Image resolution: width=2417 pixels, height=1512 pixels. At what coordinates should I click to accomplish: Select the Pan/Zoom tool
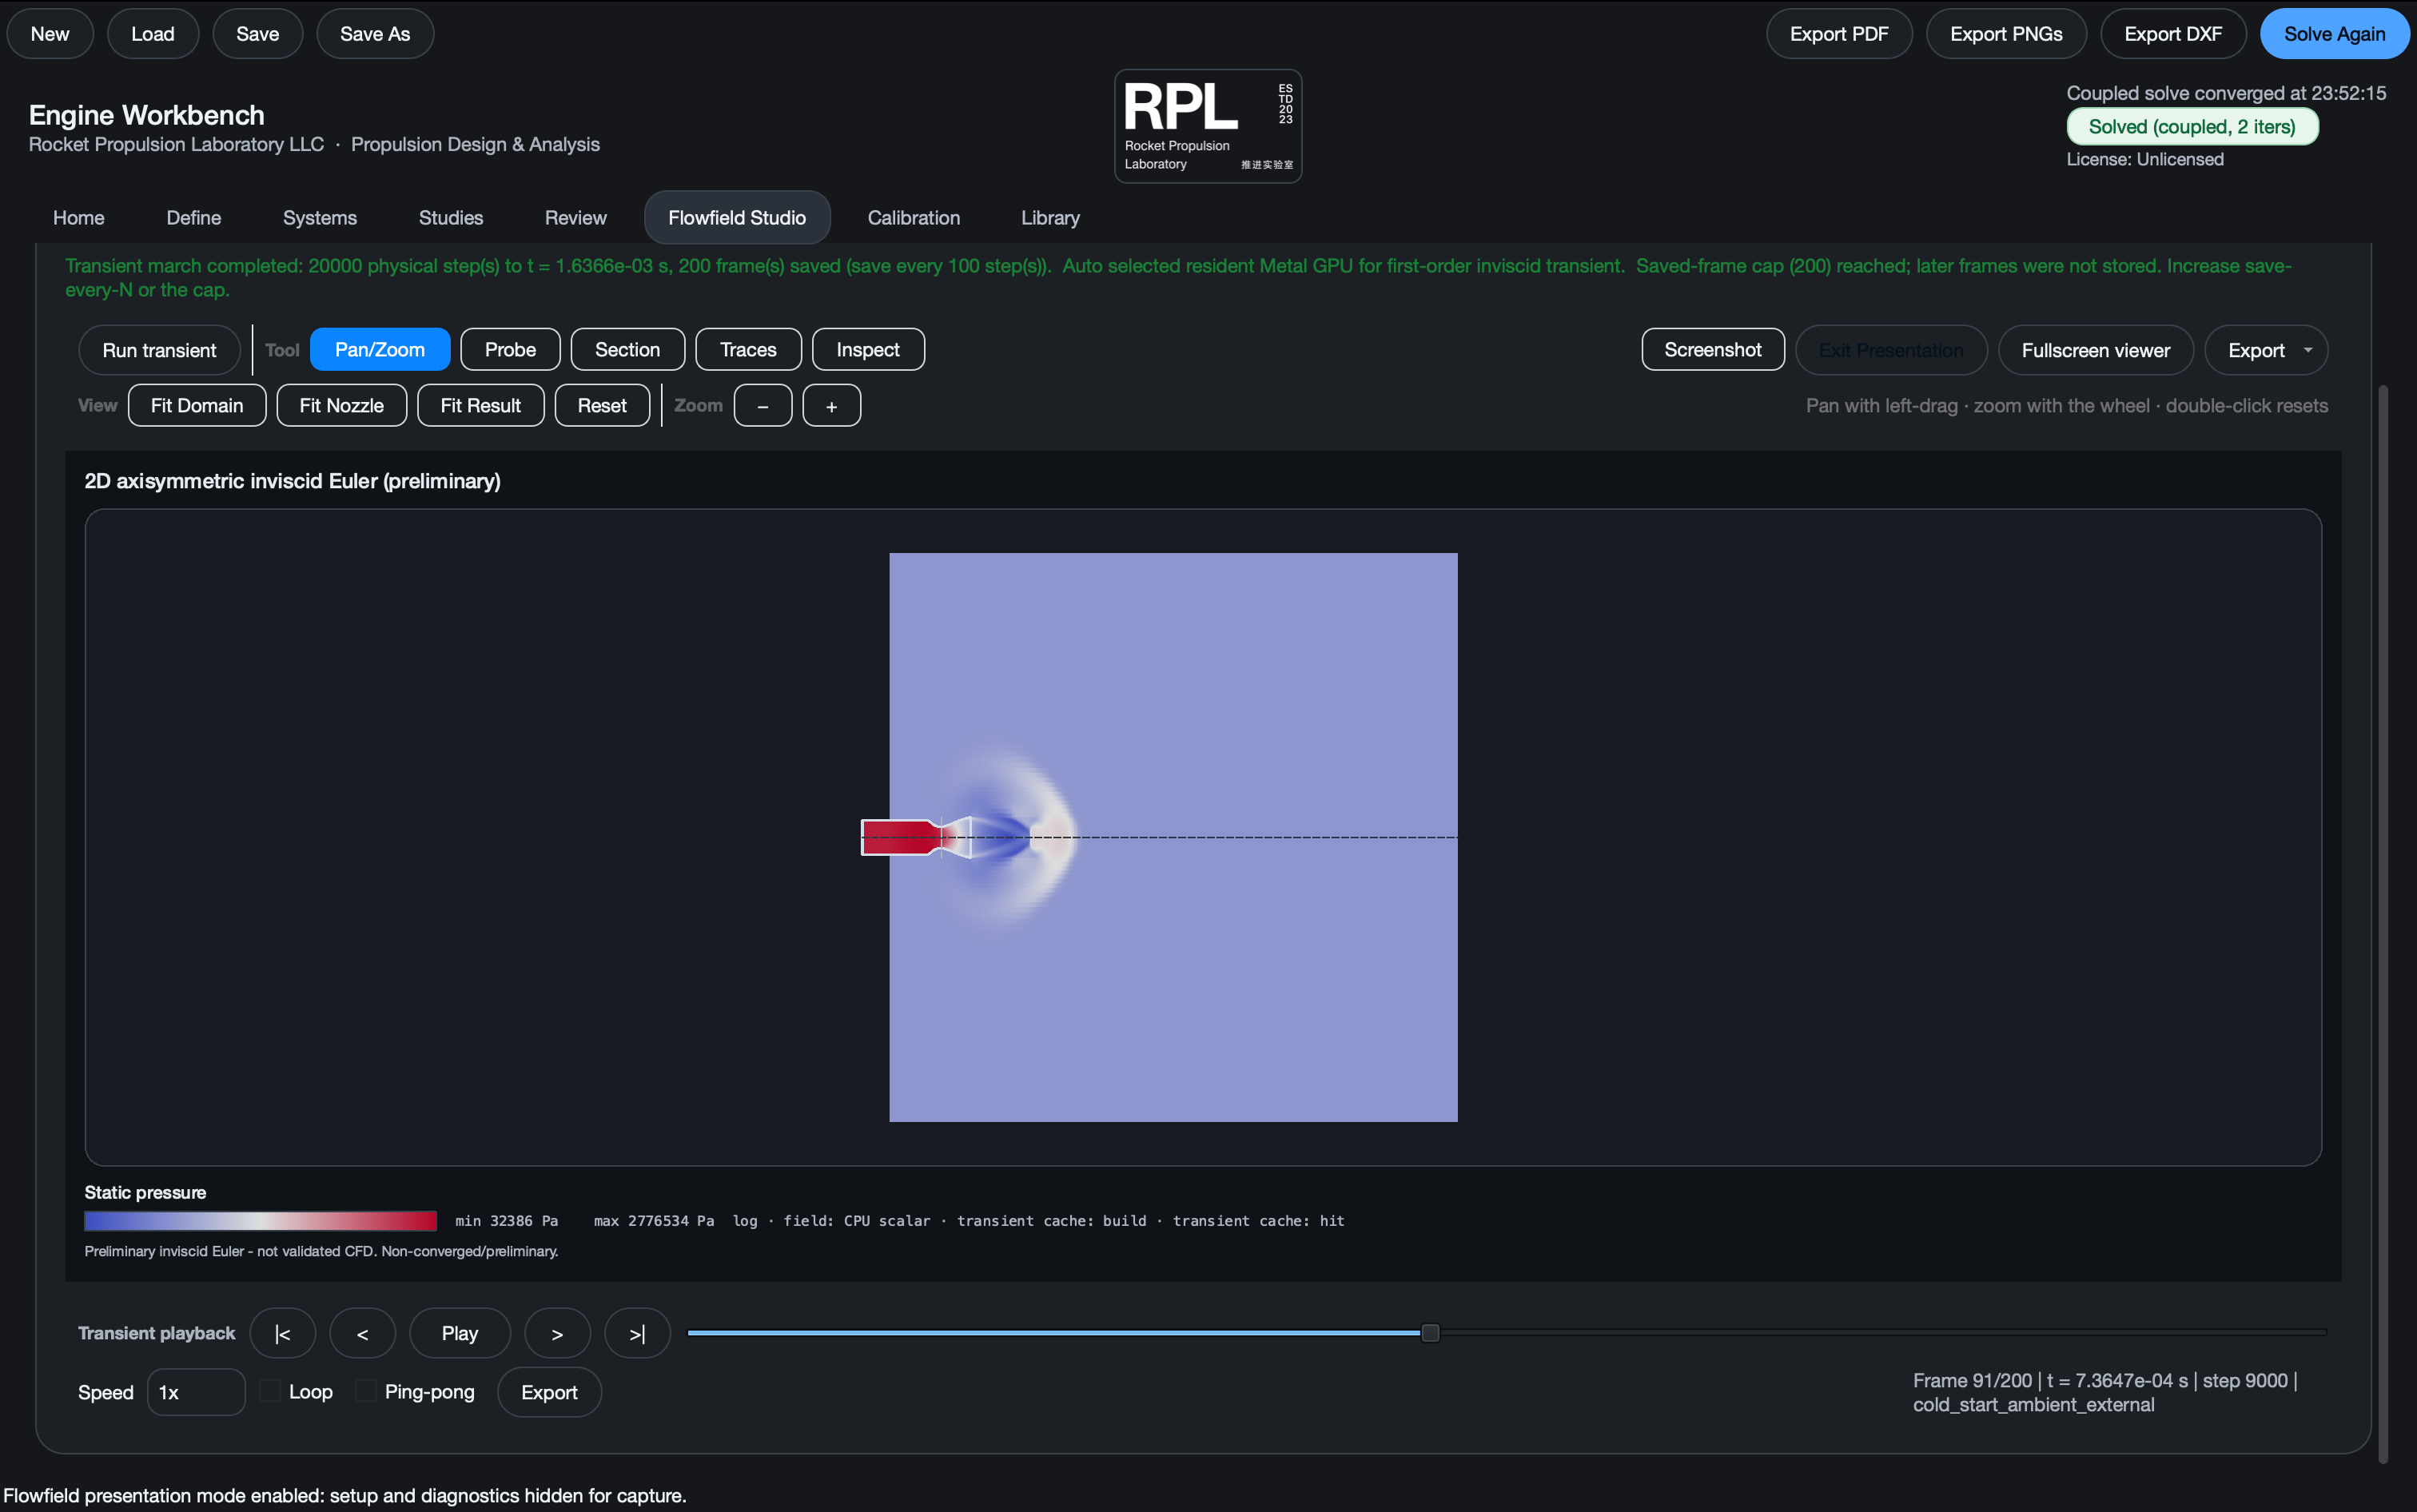click(380, 349)
